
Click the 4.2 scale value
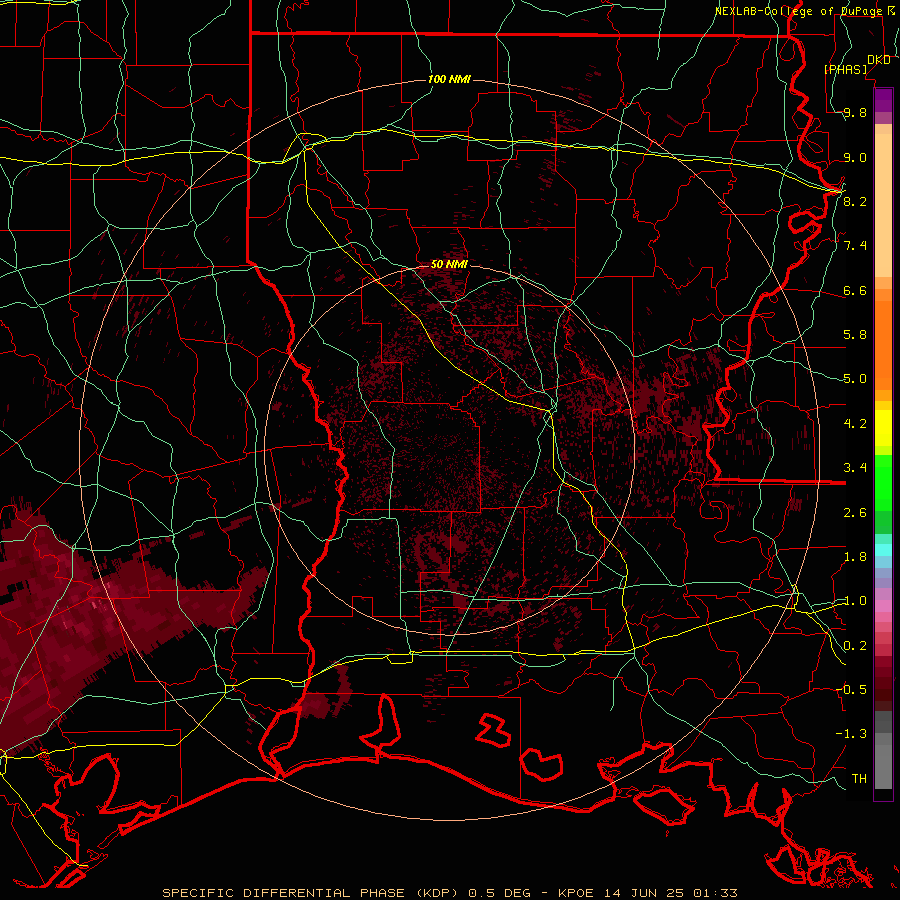855,423
